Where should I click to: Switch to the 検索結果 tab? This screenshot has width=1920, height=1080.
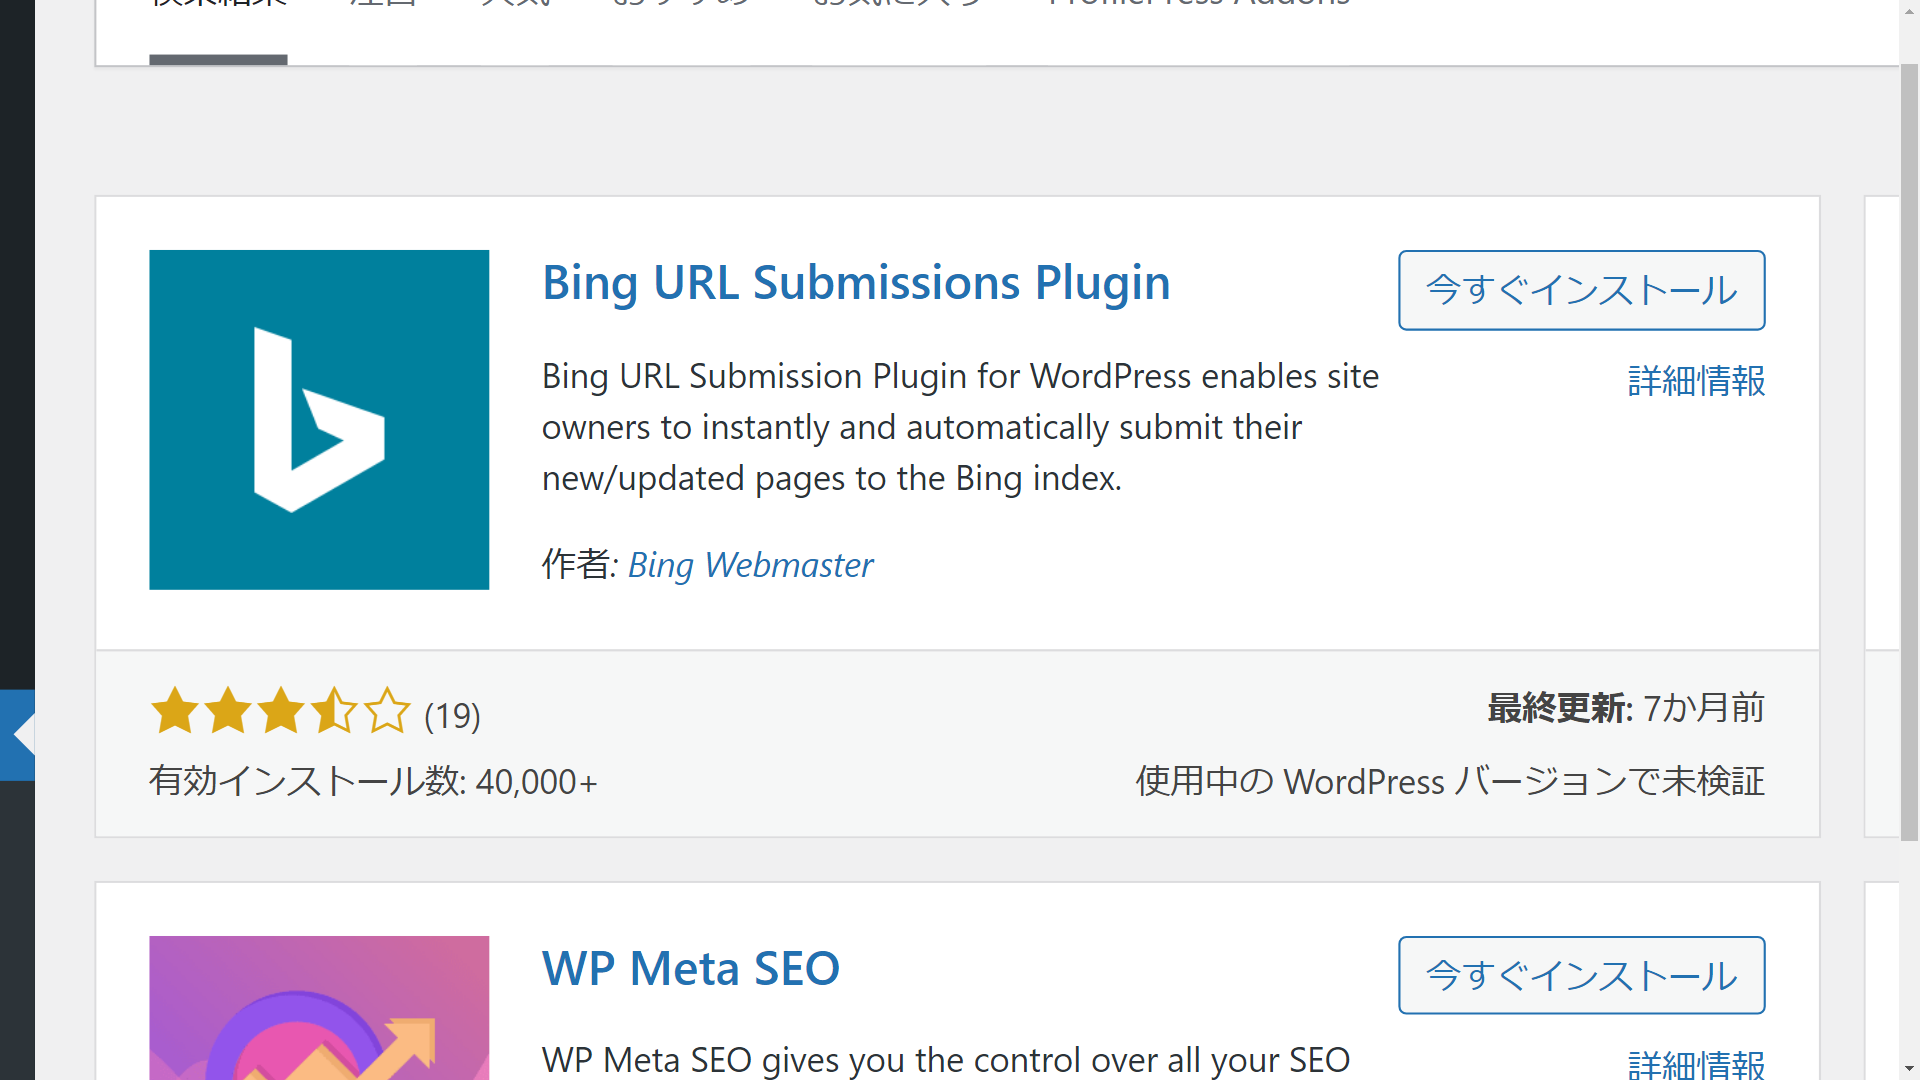[x=217, y=5]
